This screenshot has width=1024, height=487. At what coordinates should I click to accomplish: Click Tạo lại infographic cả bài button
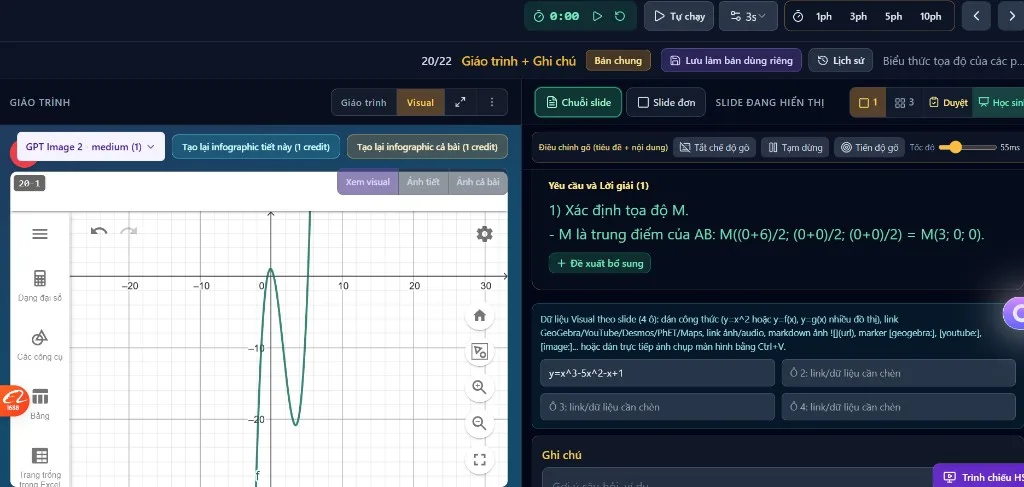coord(427,147)
